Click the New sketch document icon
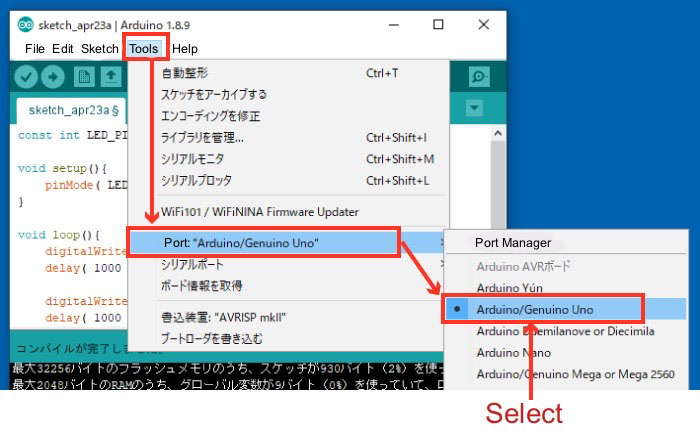The image size is (700, 442). pos(84,77)
